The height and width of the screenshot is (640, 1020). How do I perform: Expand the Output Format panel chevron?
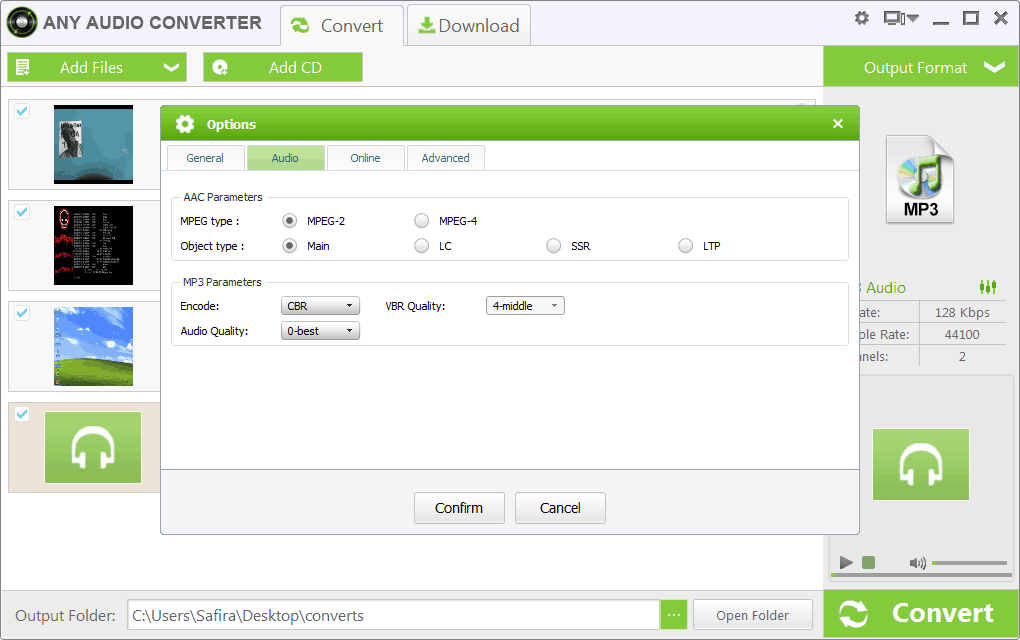[994, 67]
